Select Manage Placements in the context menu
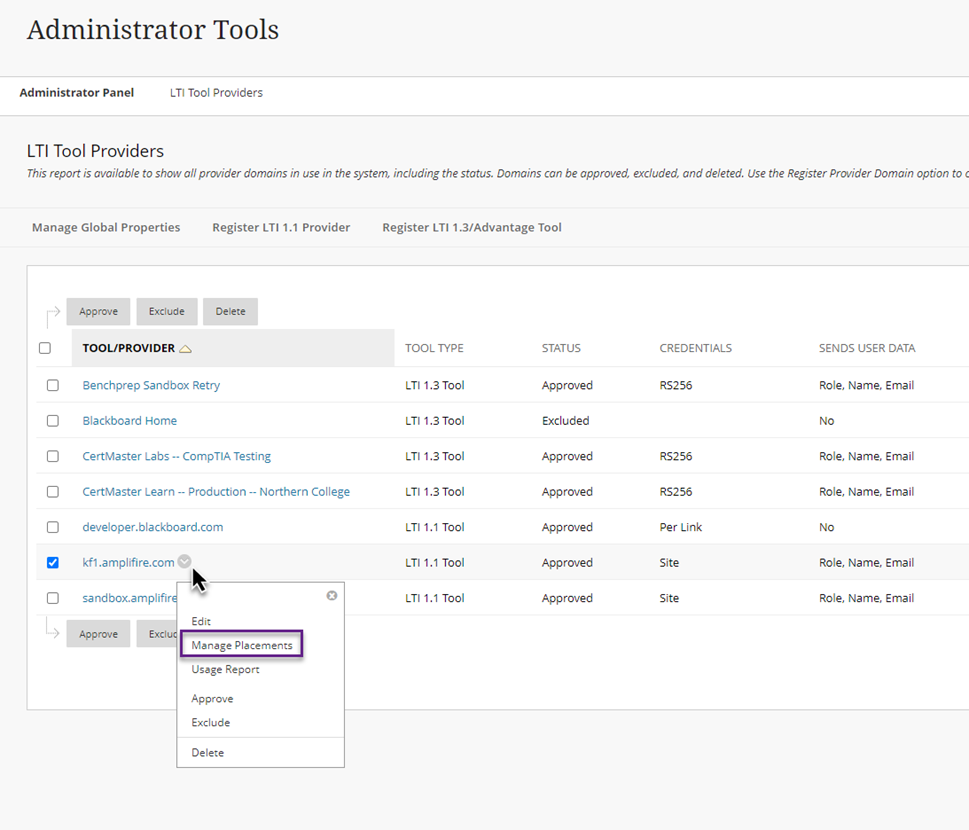The width and height of the screenshot is (969, 830). [241, 644]
